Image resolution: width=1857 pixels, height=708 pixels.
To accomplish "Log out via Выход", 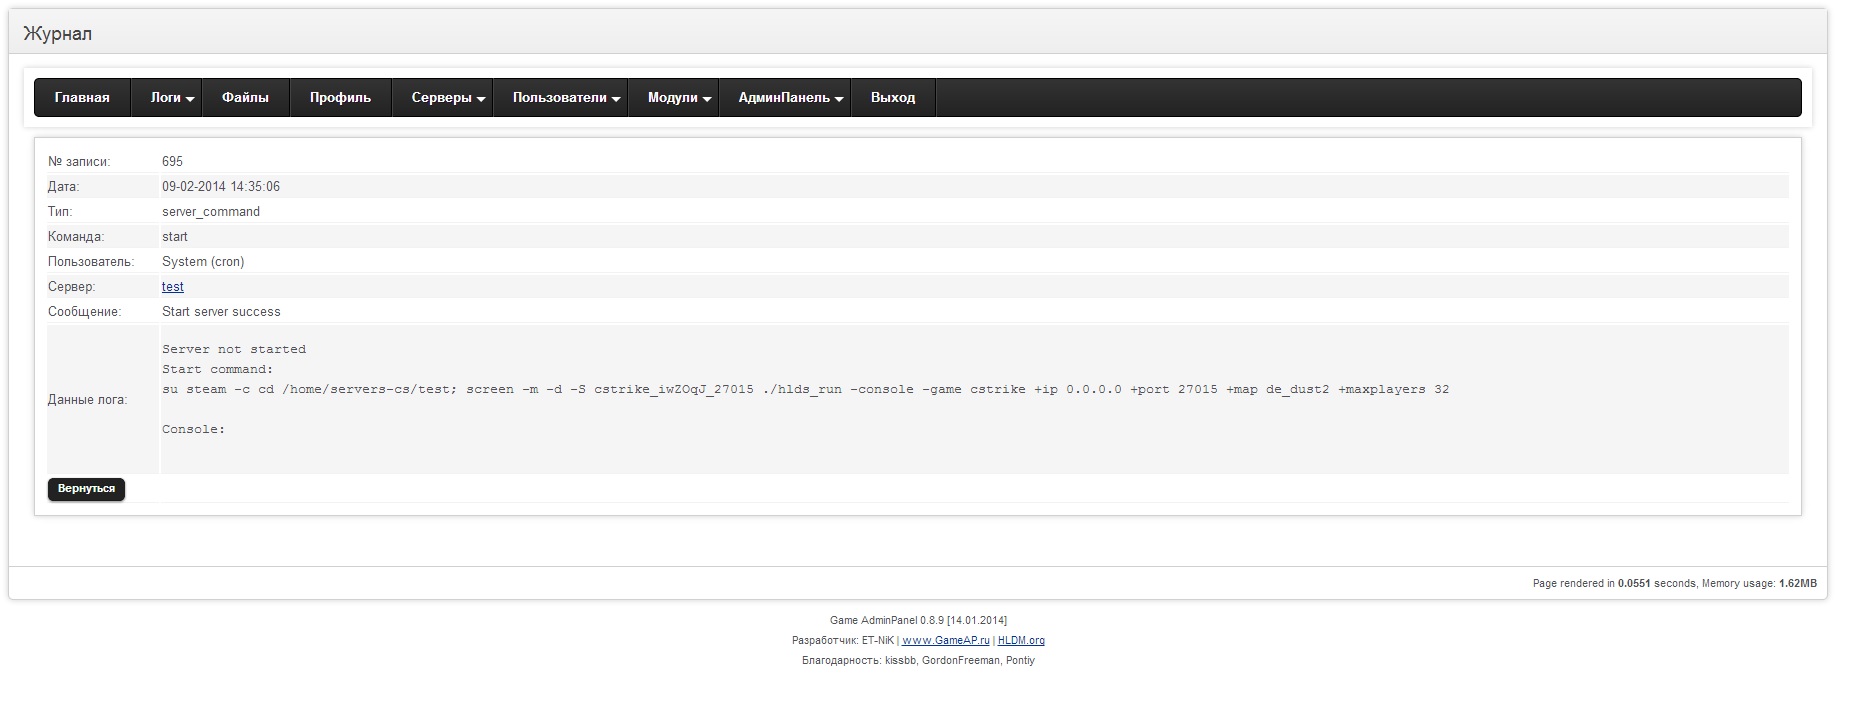I will (x=892, y=98).
